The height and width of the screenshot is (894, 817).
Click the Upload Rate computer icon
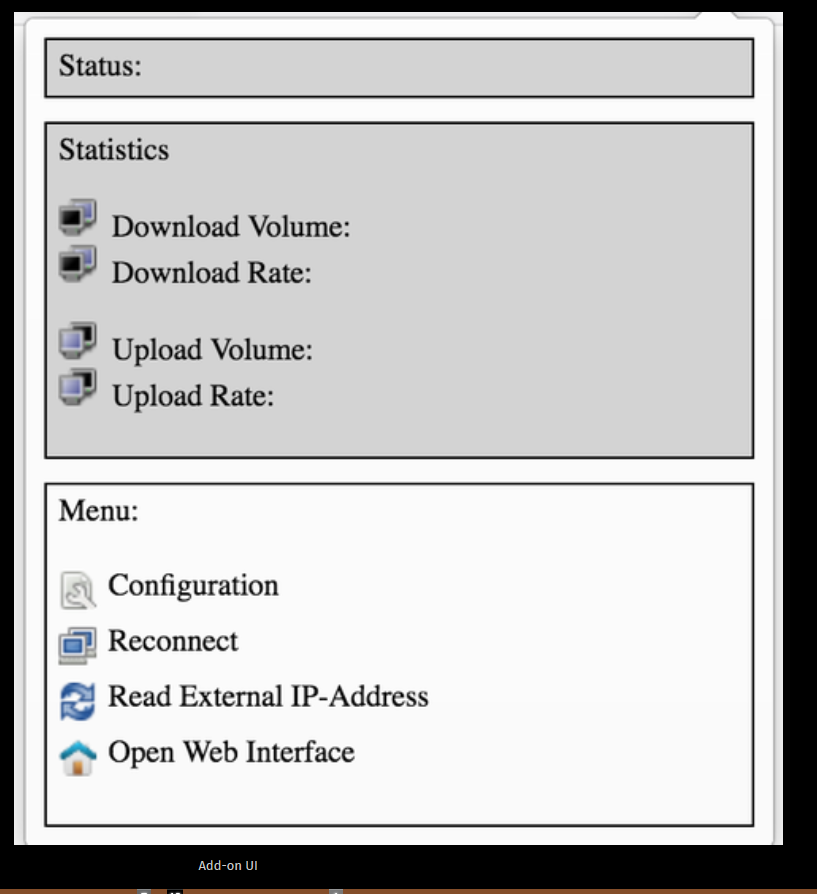tap(78, 387)
